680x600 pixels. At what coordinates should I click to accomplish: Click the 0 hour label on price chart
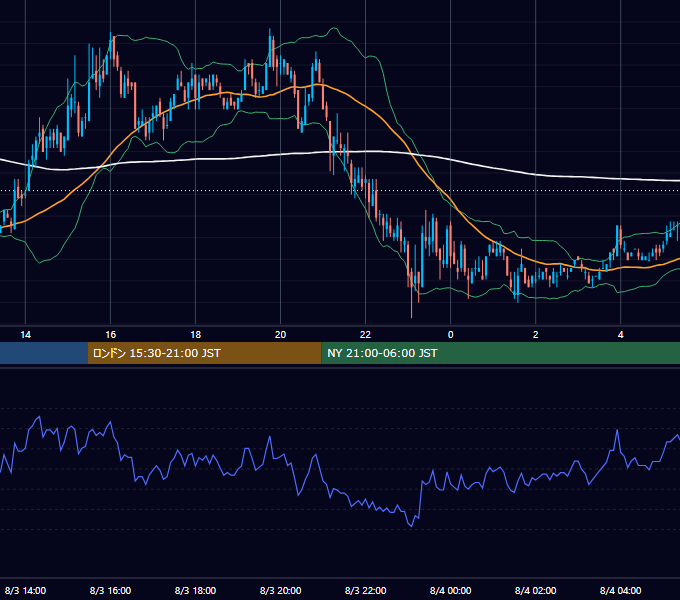(451, 334)
